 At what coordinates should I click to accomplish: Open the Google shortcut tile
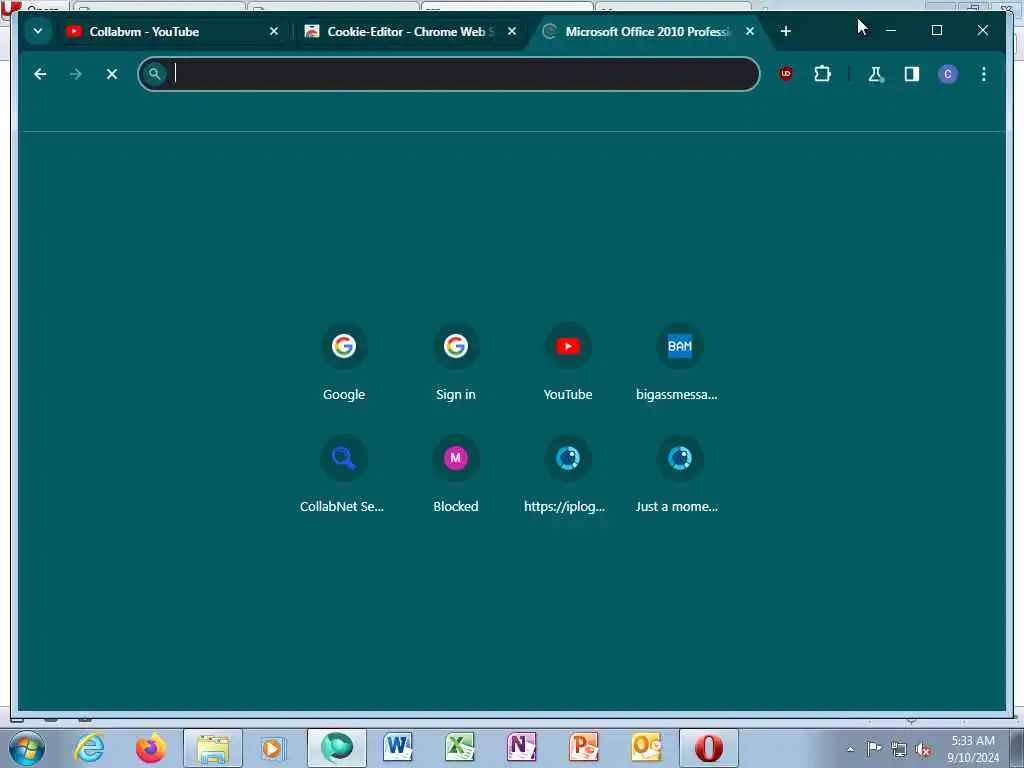pyautogui.click(x=344, y=363)
